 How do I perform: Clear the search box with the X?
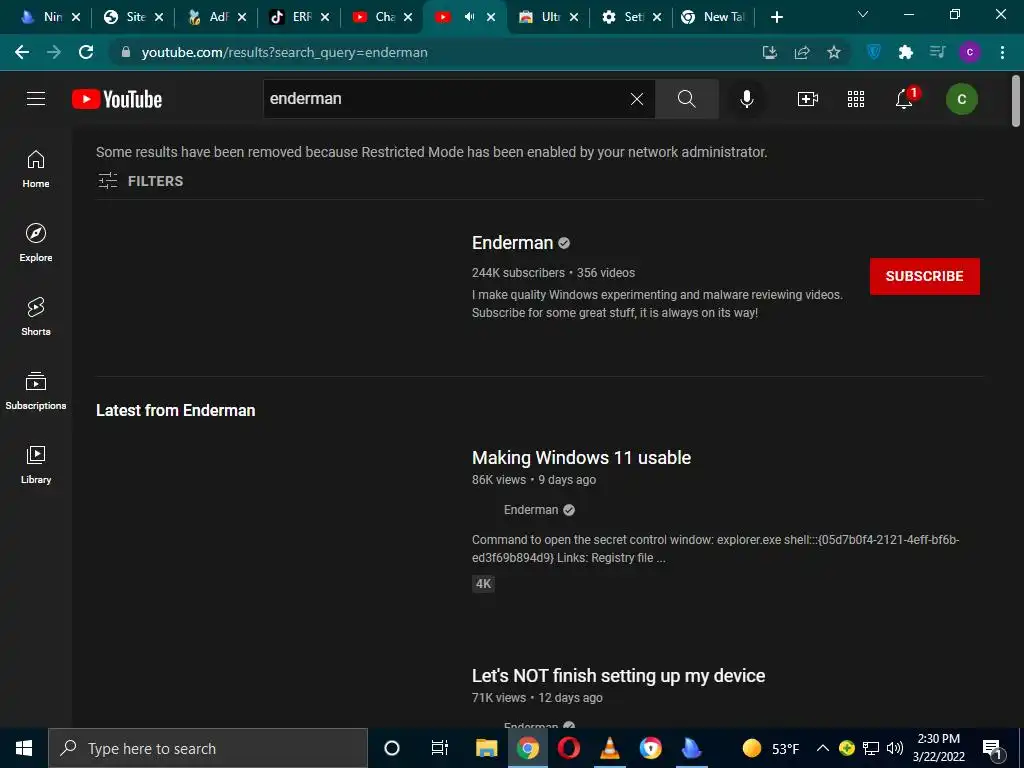click(637, 99)
